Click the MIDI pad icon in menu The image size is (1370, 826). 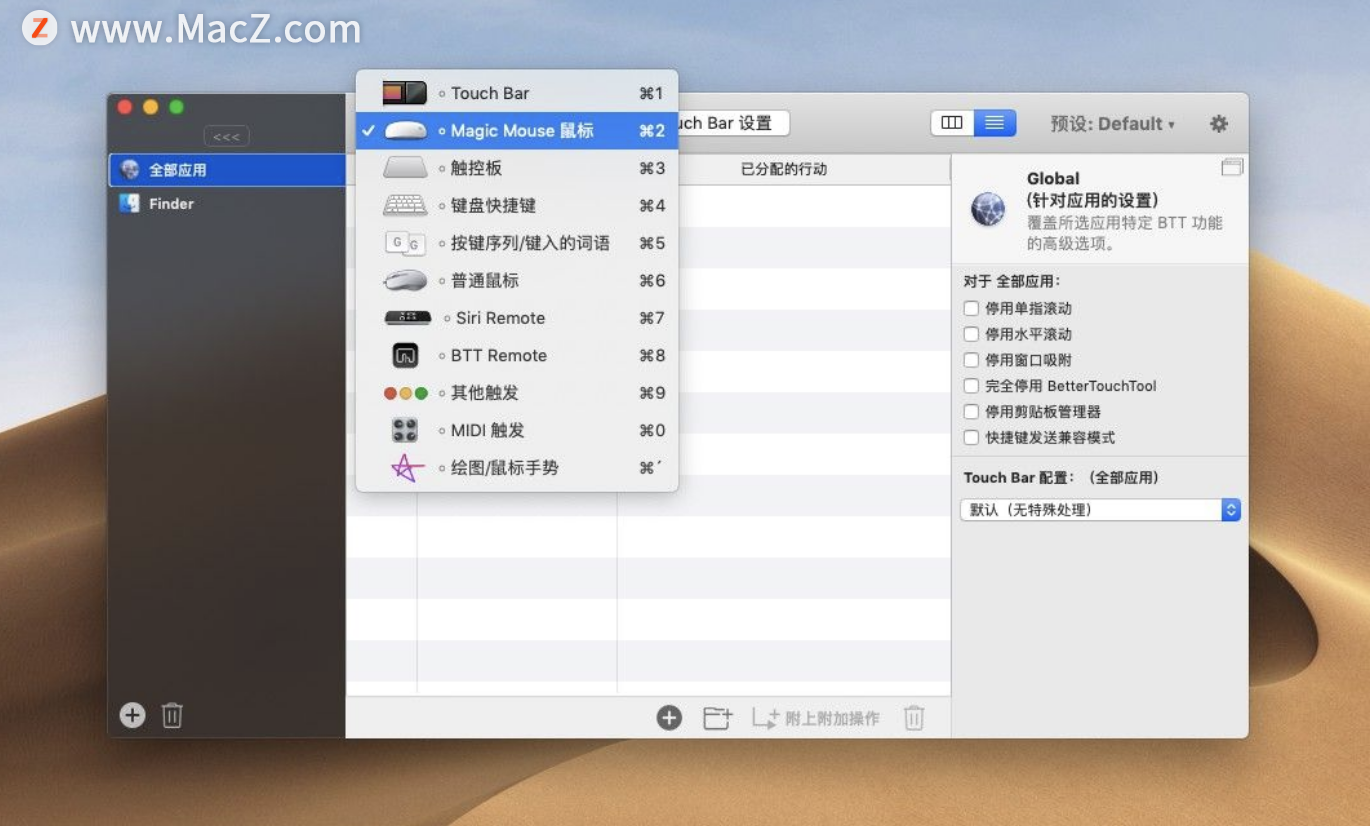point(405,430)
